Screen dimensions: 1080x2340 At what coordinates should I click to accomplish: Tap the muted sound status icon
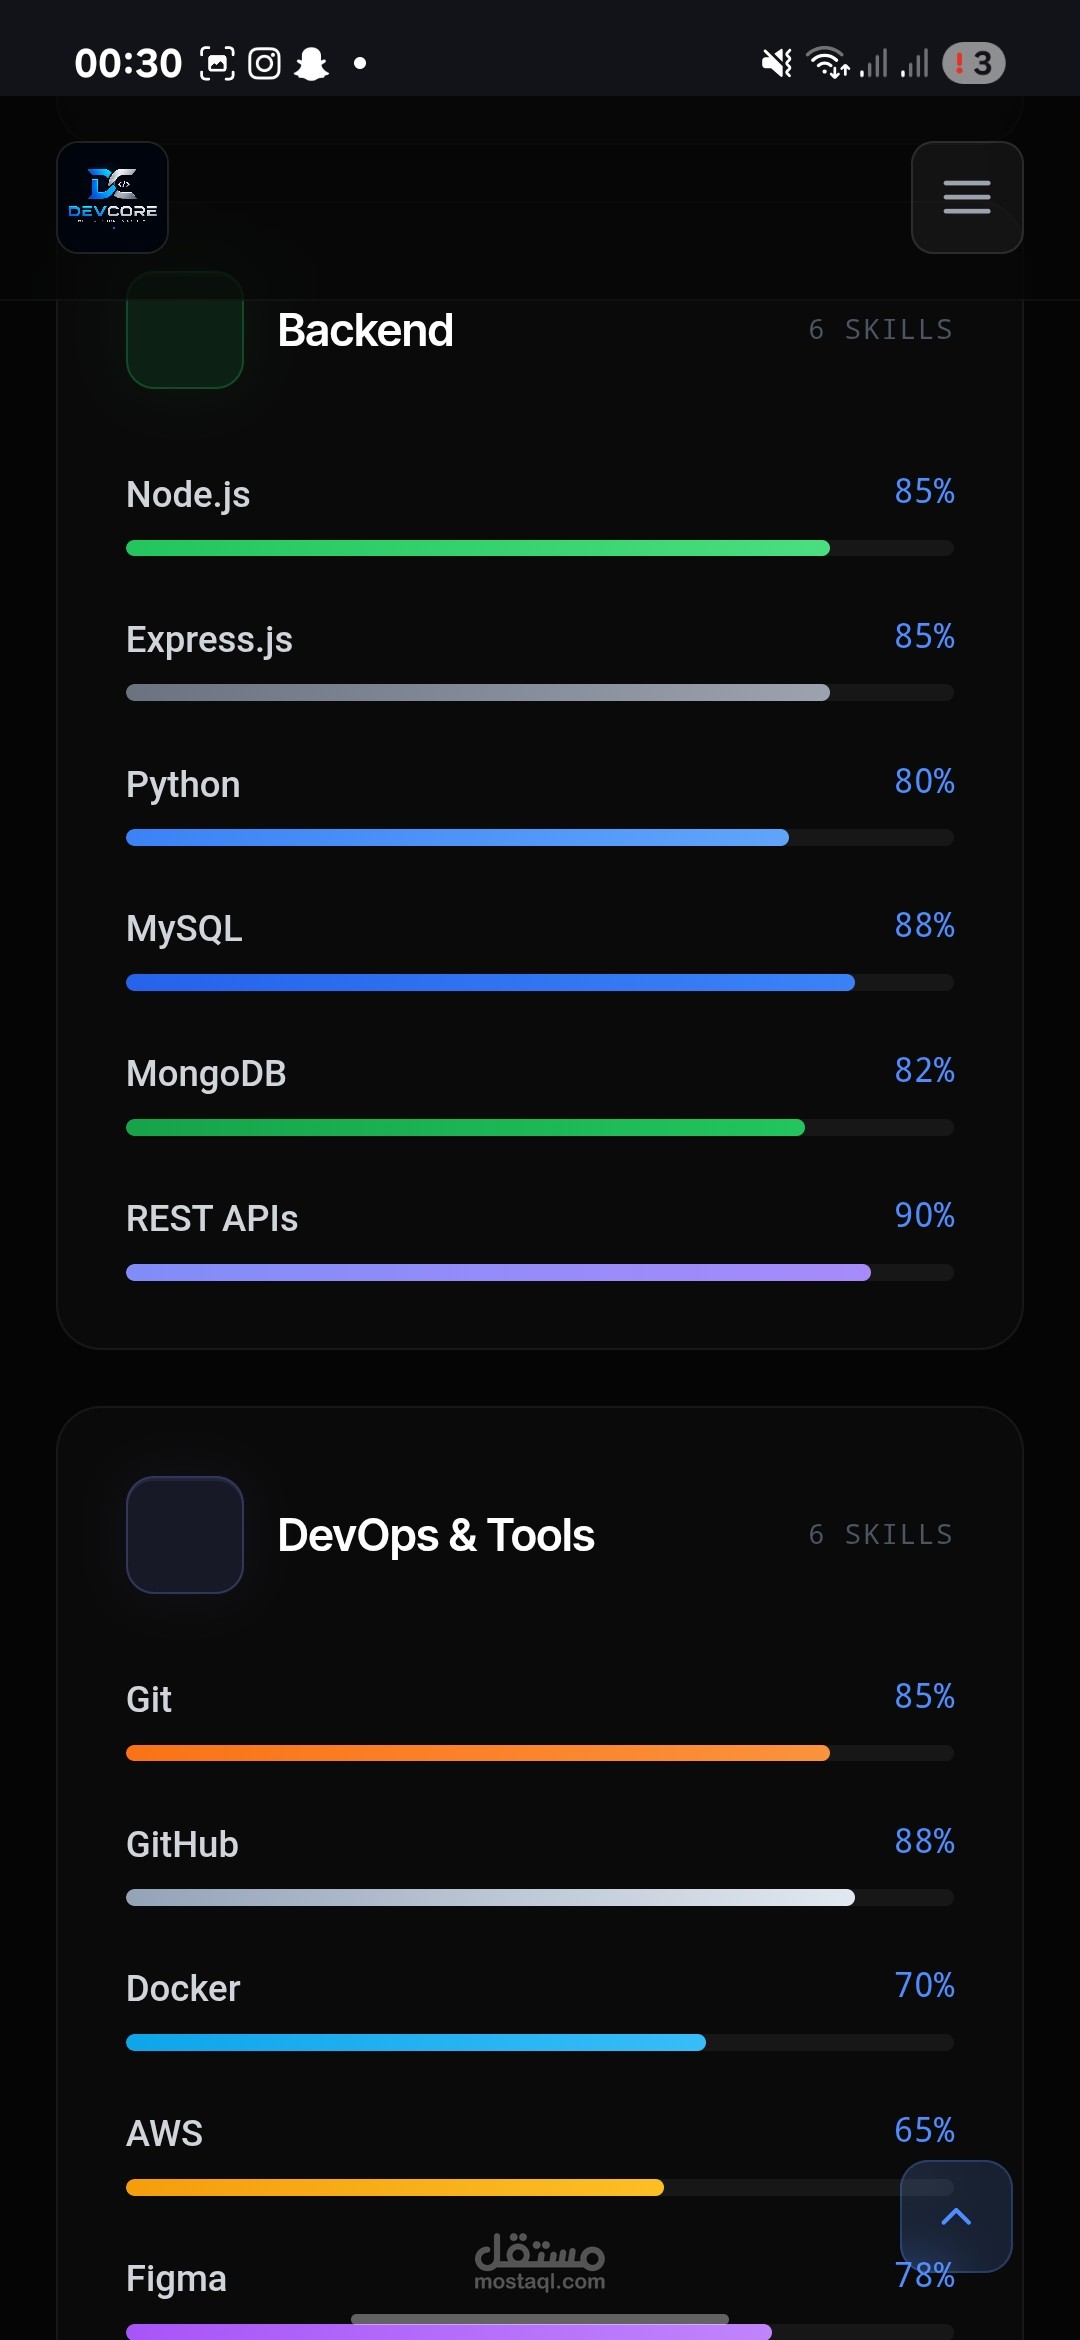click(x=777, y=63)
